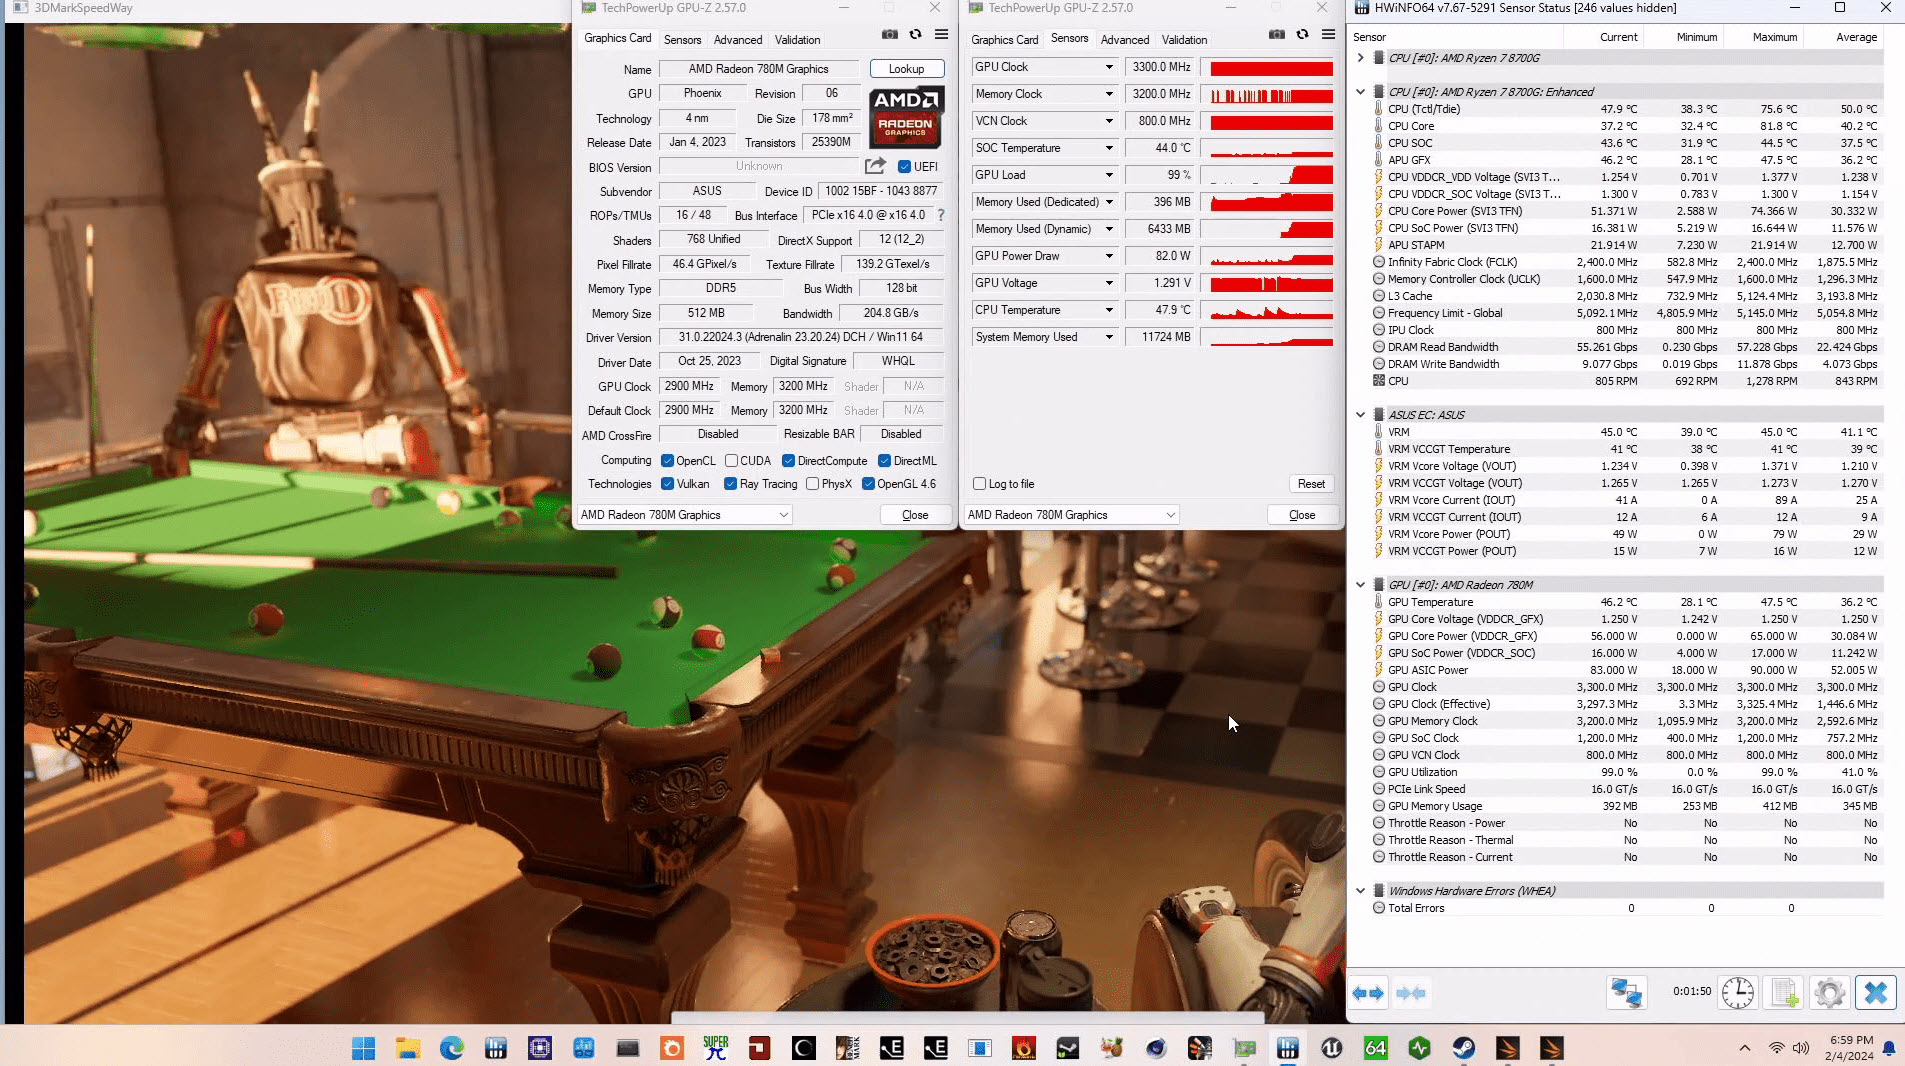This screenshot has width=1905, height=1066.
Task: Open GPU Clock sensor dropdown arrow
Action: [1108, 67]
